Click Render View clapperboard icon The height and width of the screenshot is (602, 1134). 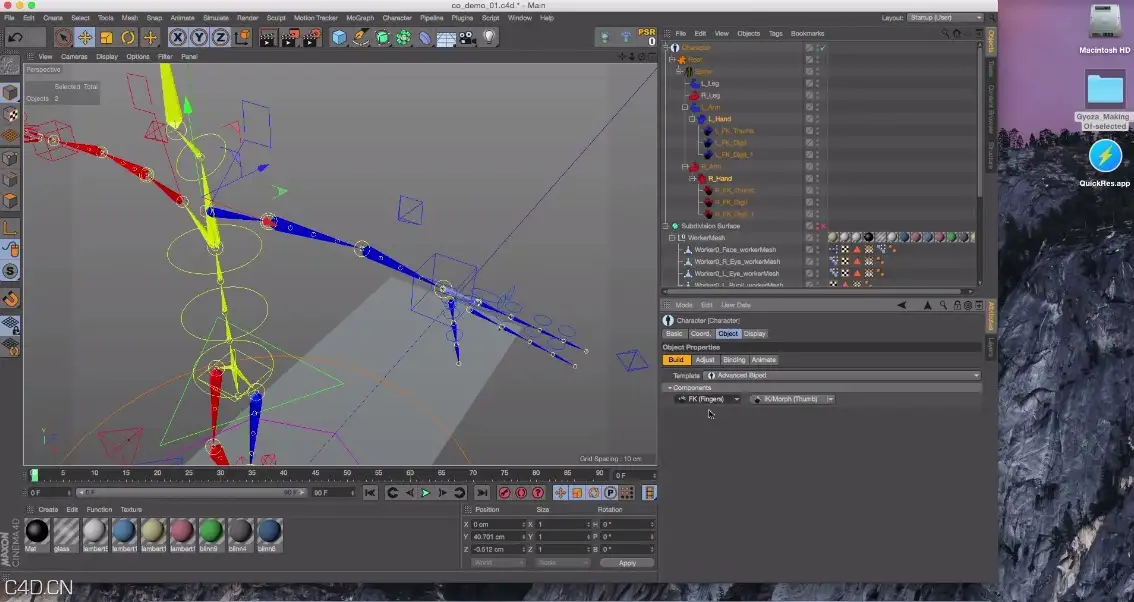tap(268, 37)
